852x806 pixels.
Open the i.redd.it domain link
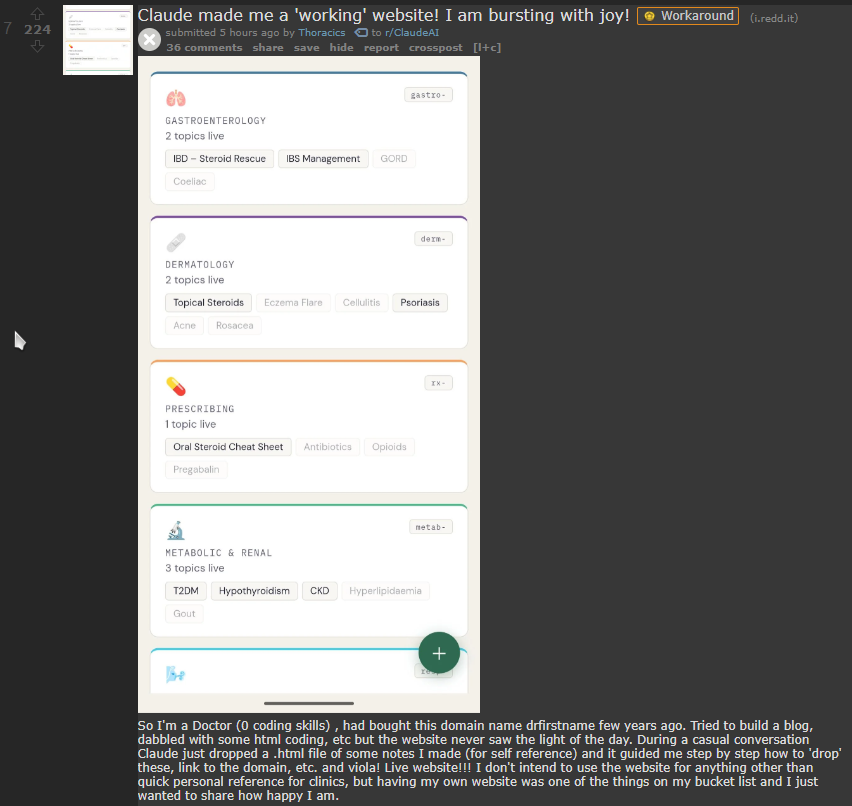[774, 18]
